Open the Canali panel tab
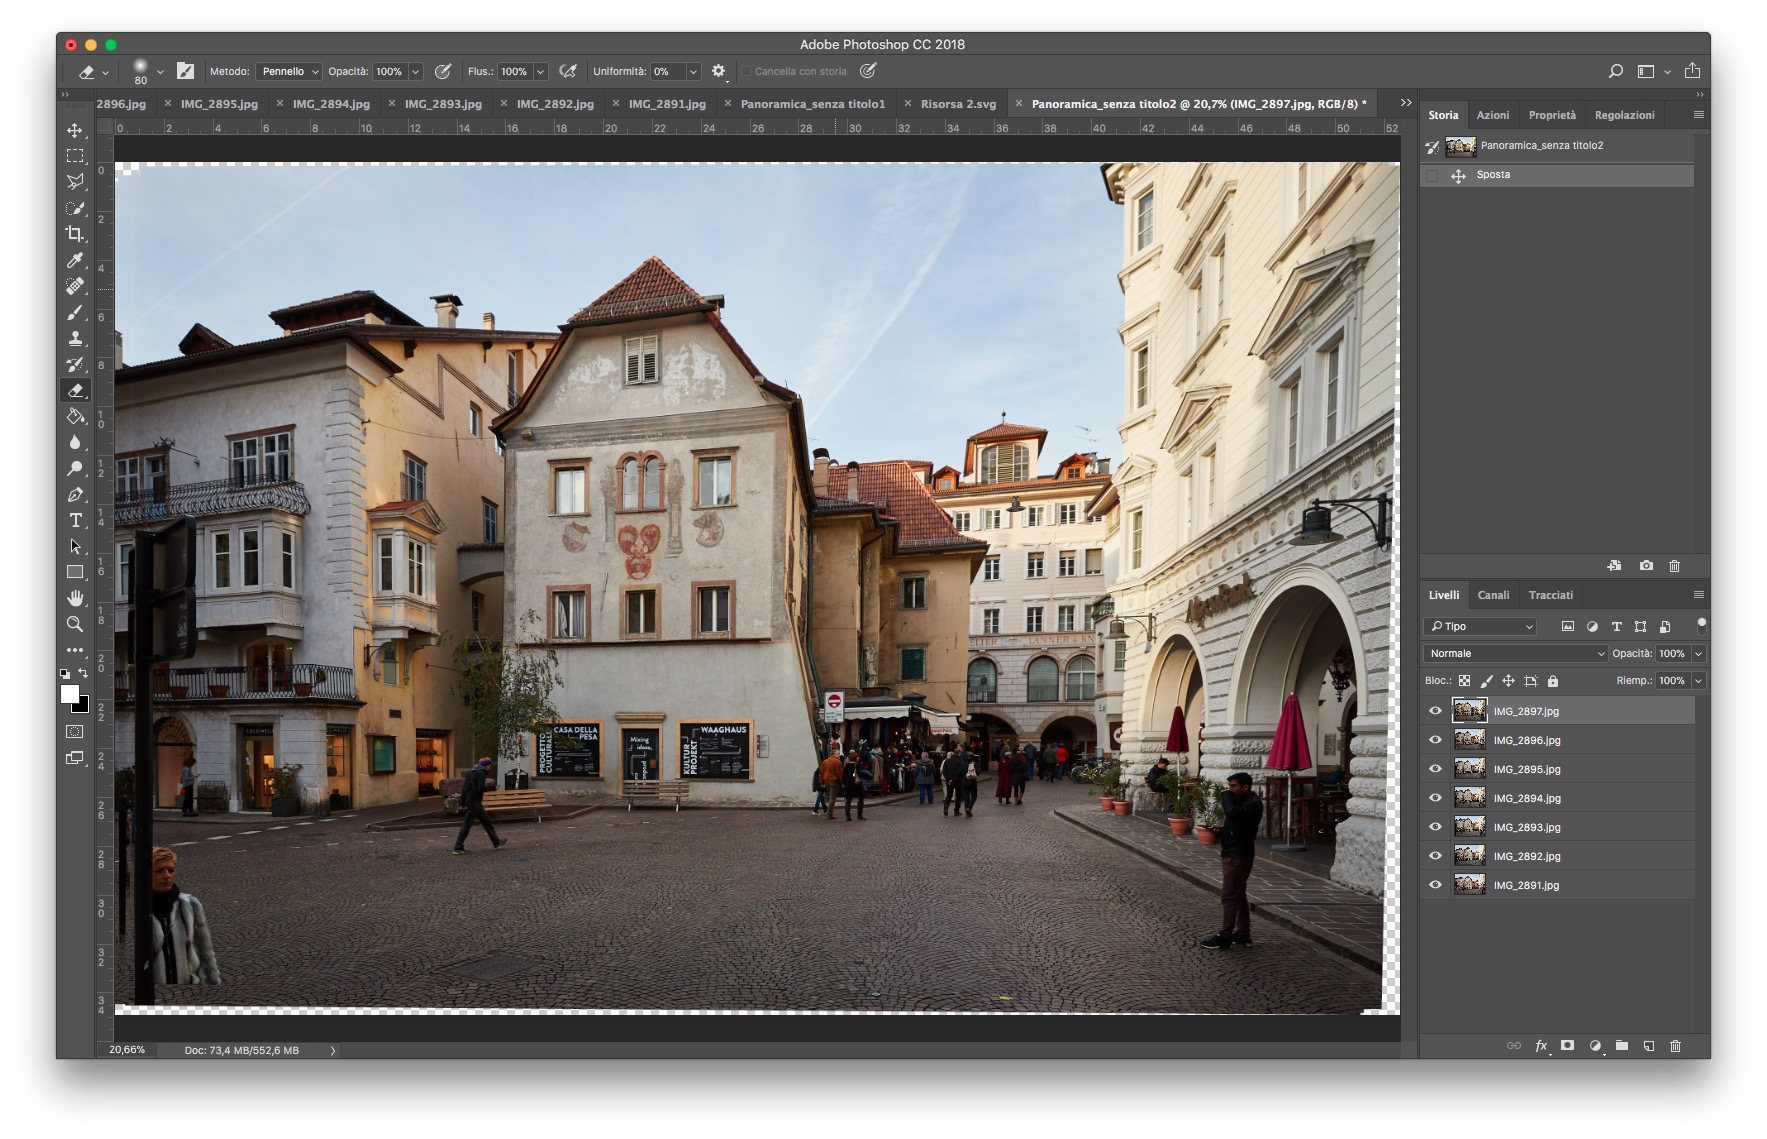 click(1493, 595)
